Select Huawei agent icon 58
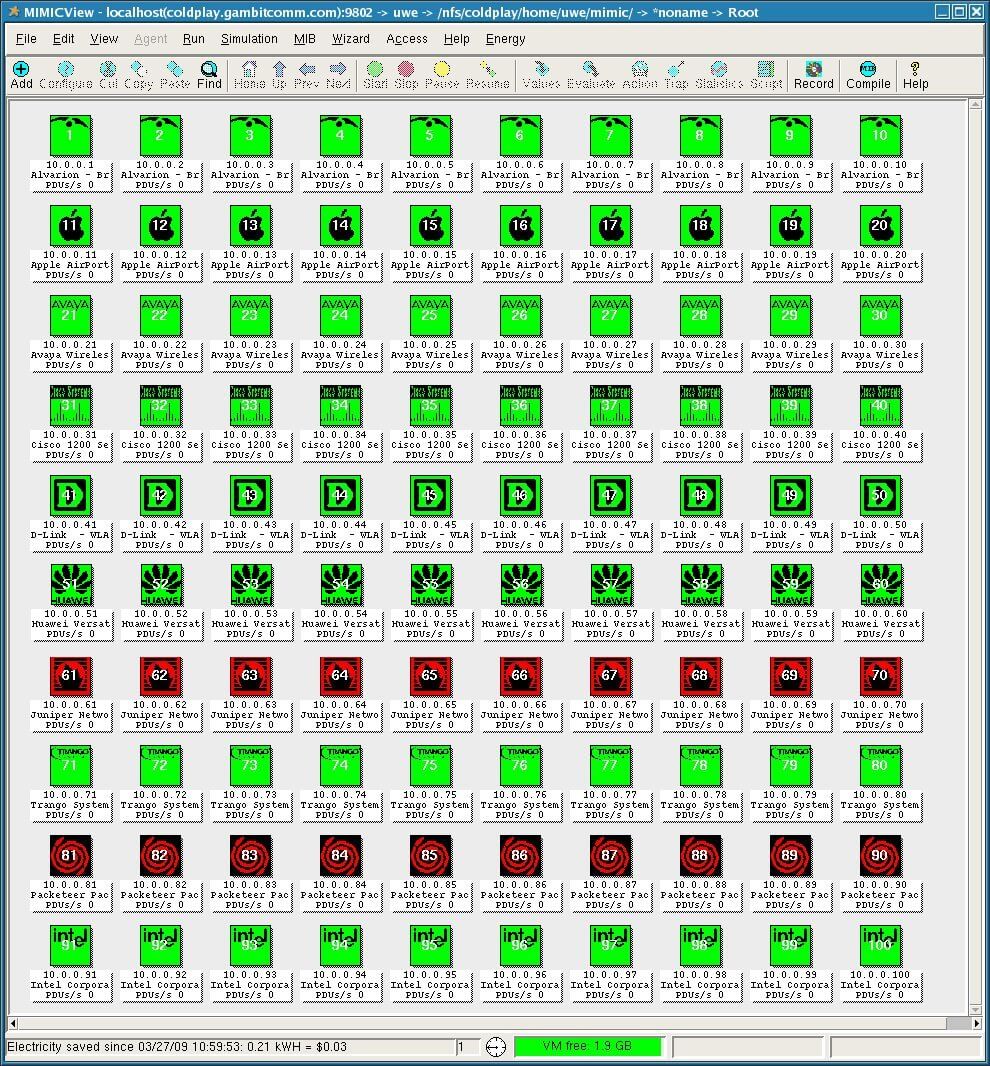 point(700,585)
